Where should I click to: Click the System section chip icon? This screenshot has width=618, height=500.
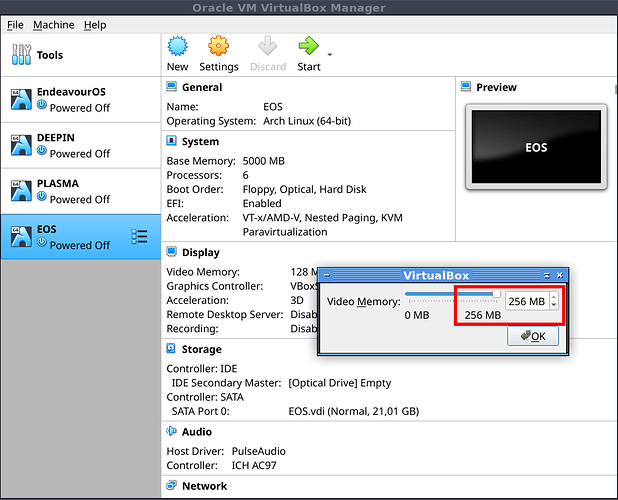coord(171,141)
